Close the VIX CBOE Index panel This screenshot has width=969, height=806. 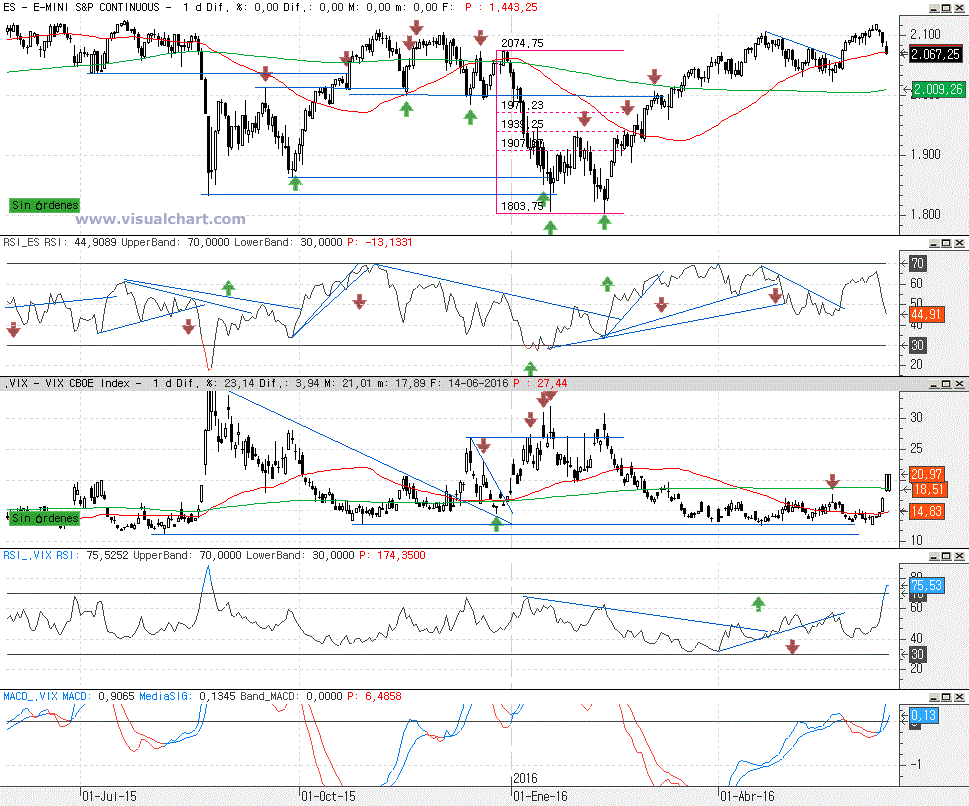click(x=958, y=384)
